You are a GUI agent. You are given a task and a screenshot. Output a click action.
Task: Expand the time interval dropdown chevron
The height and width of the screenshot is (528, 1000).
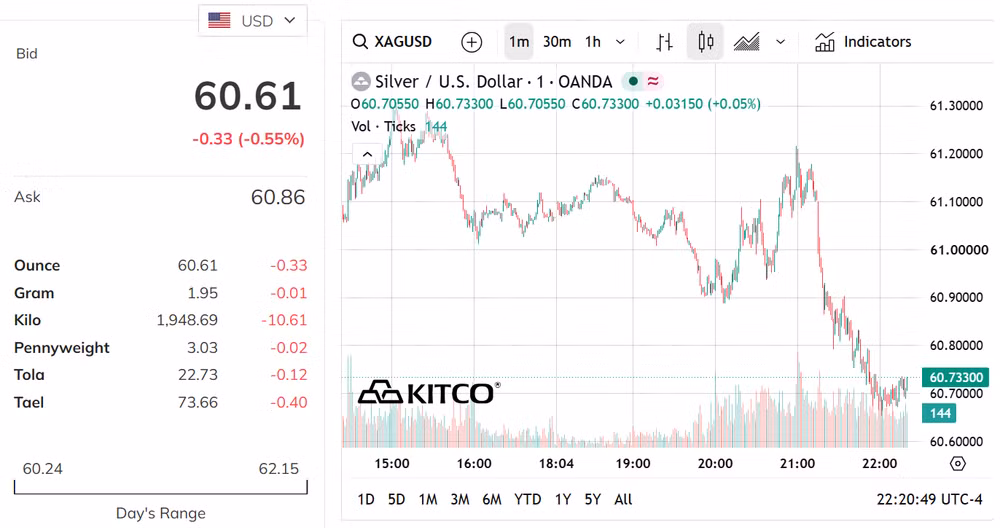[620, 42]
